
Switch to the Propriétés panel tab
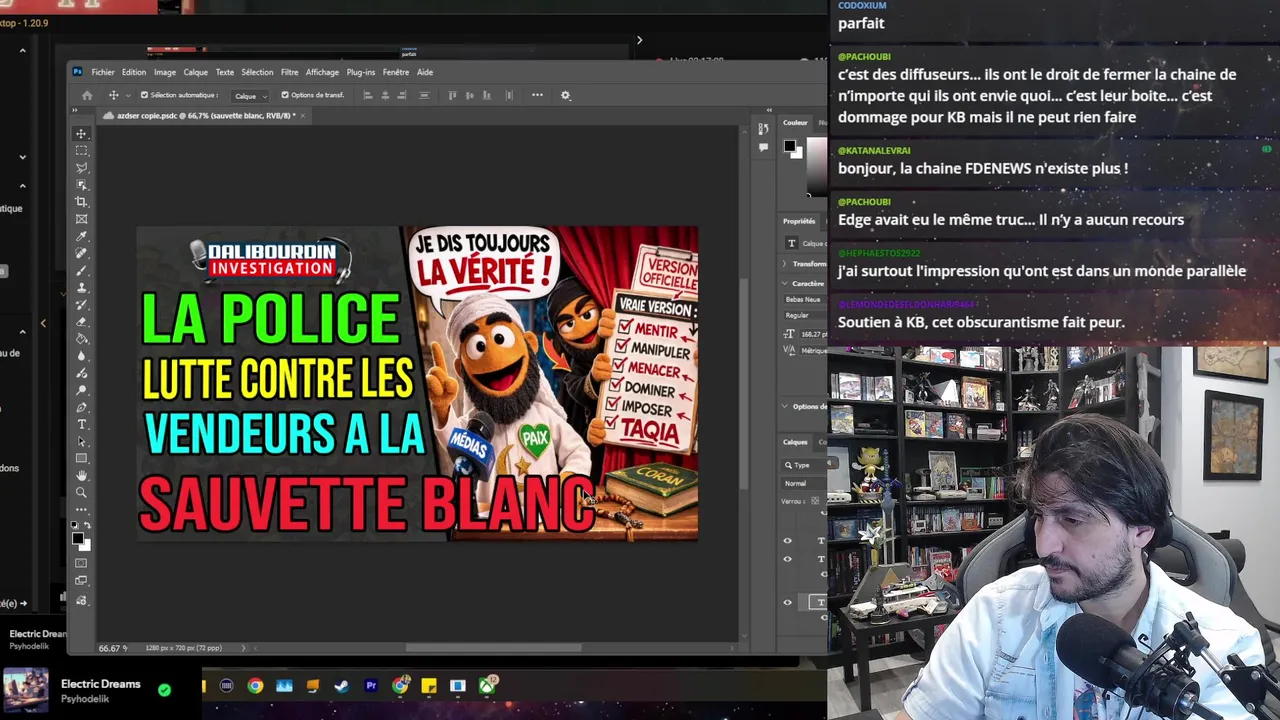point(799,221)
